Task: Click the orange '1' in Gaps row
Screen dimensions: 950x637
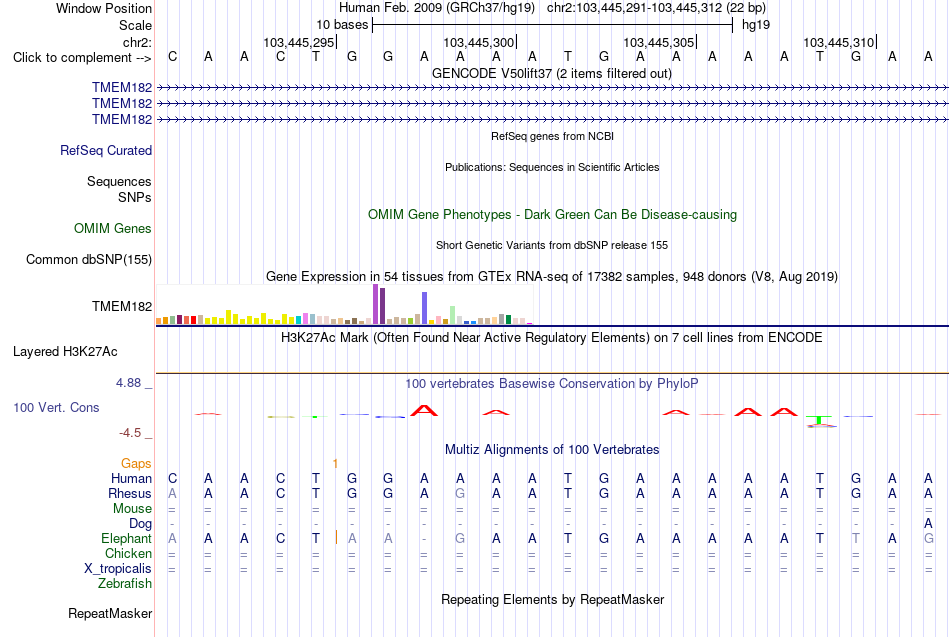Action: tap(335, 464)
